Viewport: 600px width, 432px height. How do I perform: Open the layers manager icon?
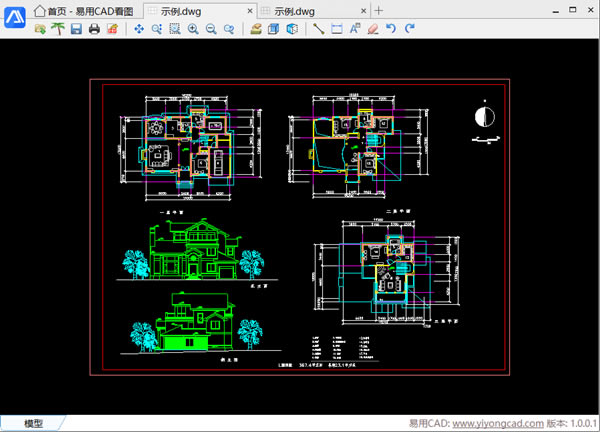[256, 29]
